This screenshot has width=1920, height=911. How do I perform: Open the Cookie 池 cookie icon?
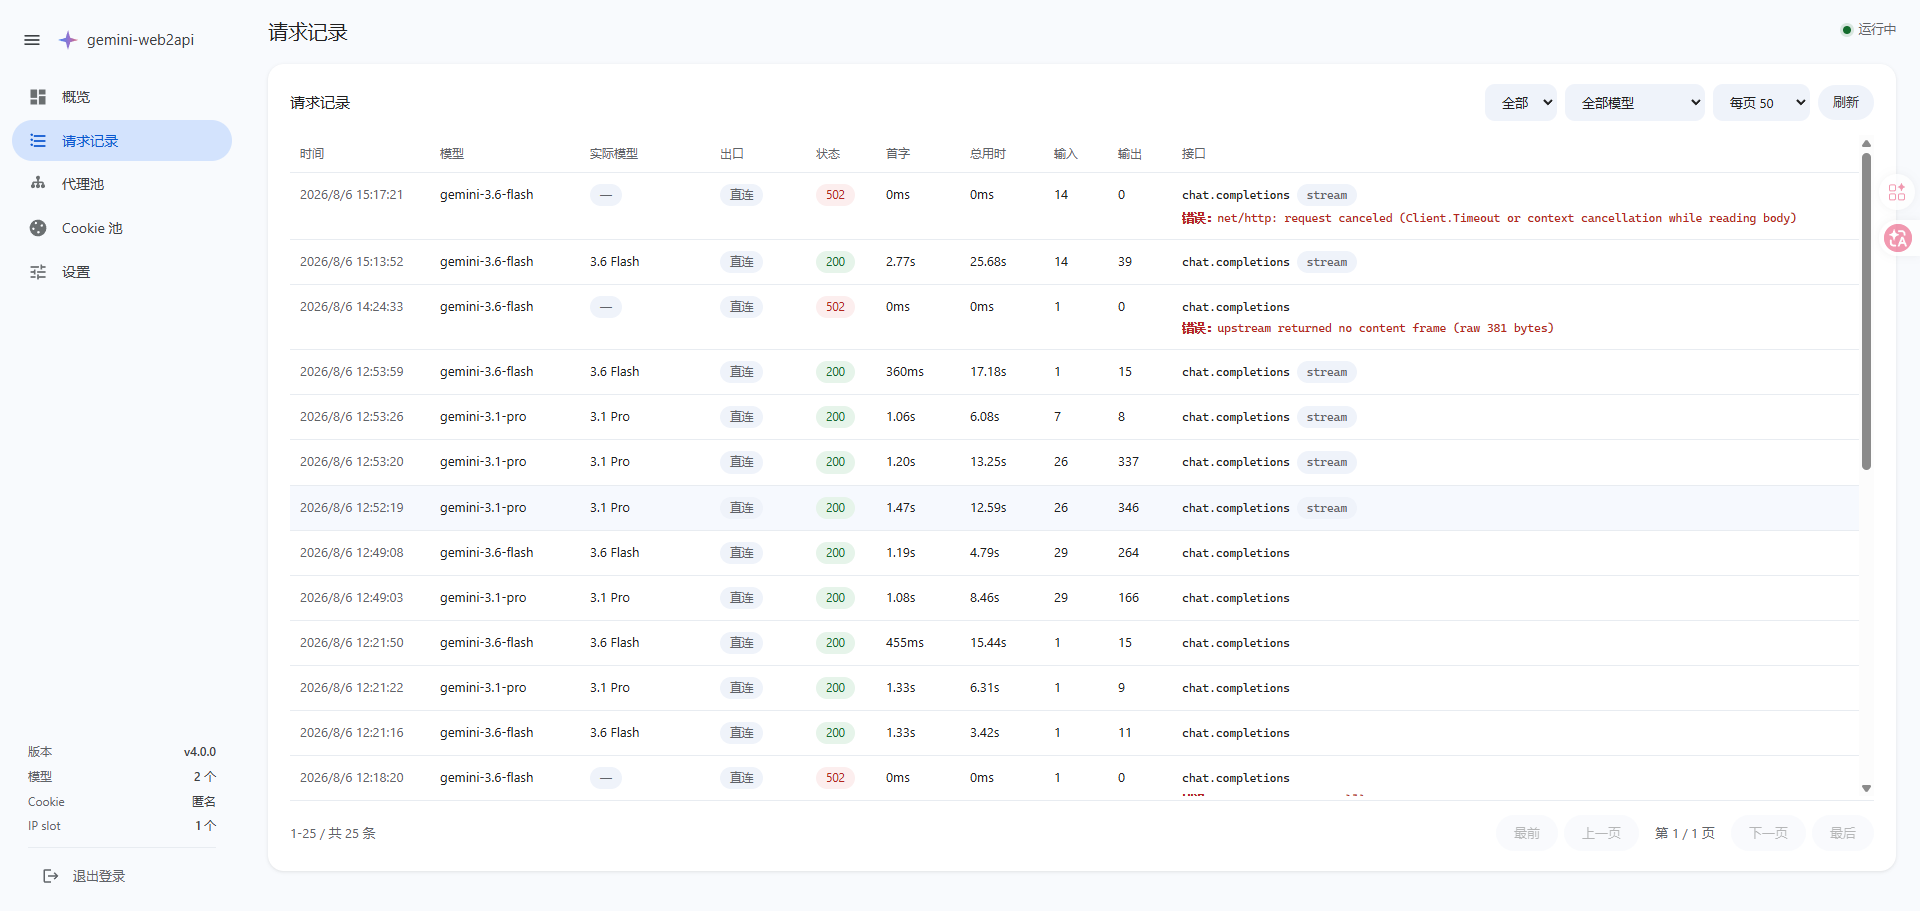click(x=38, y=228)
